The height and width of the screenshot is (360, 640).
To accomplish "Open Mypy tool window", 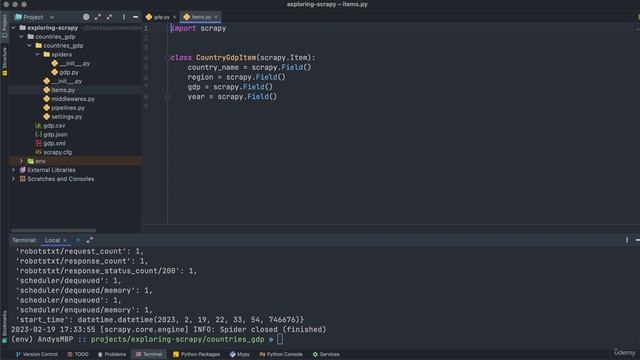I will (240, 354).
